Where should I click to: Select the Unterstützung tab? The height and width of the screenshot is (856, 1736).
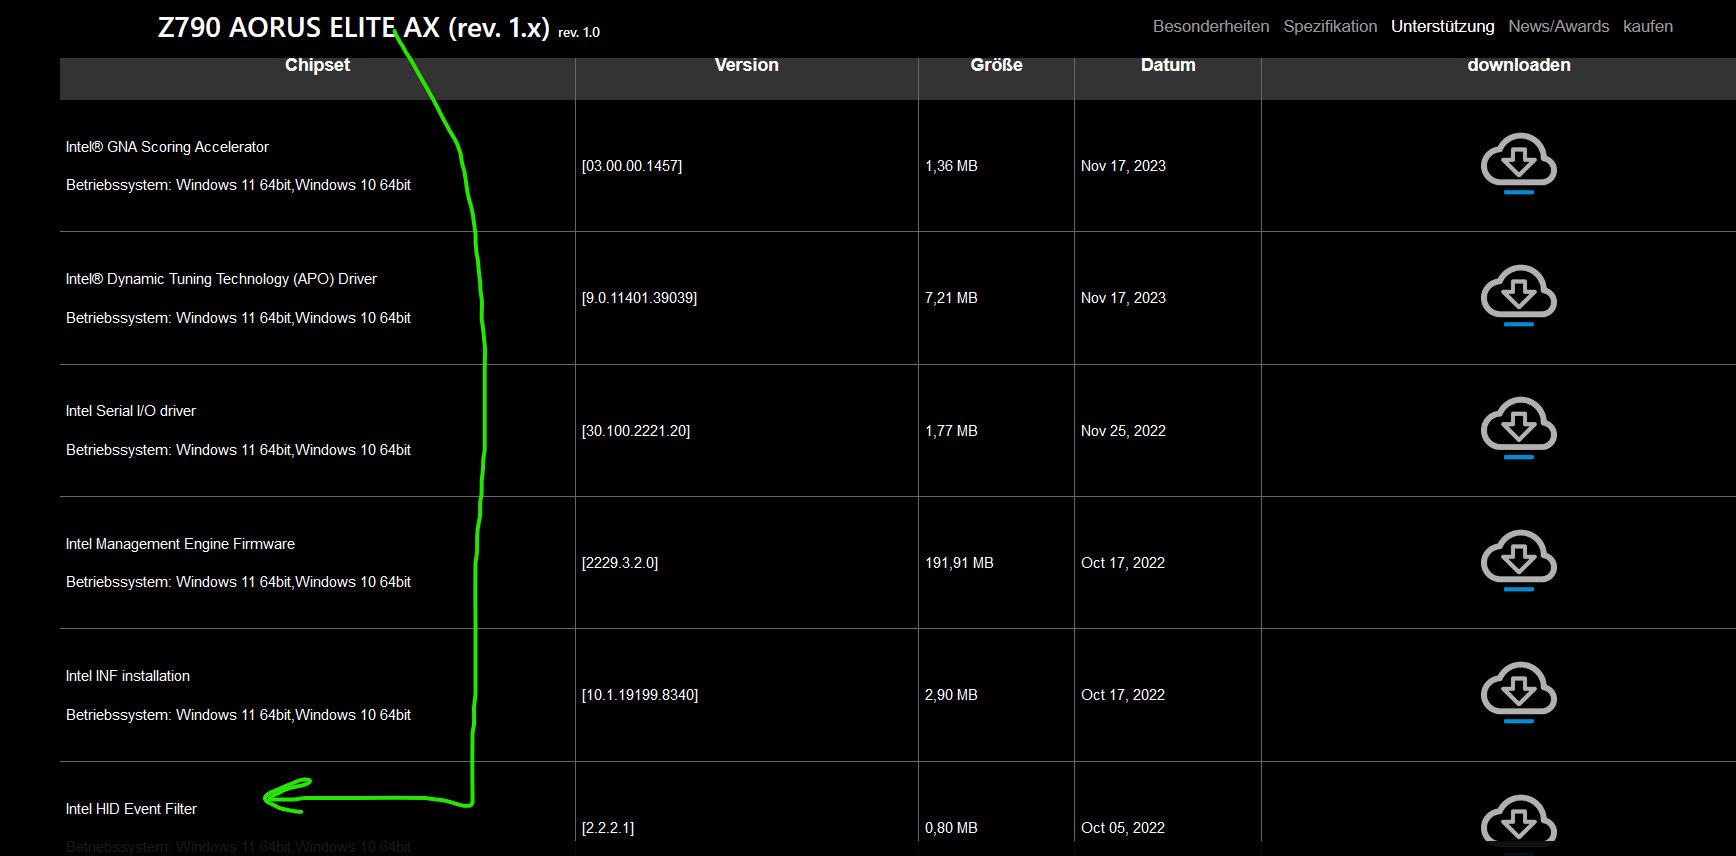(1442, 27)
